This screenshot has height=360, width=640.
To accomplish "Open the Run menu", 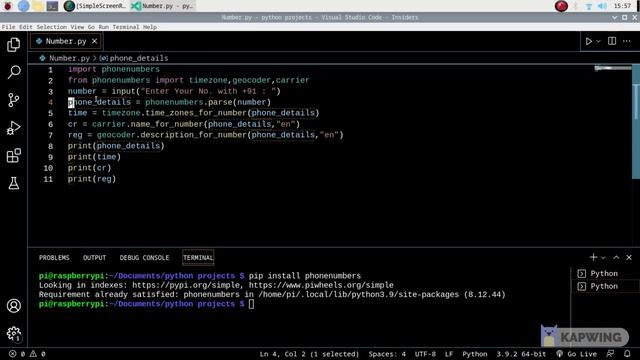I will [x=104, y=27].
